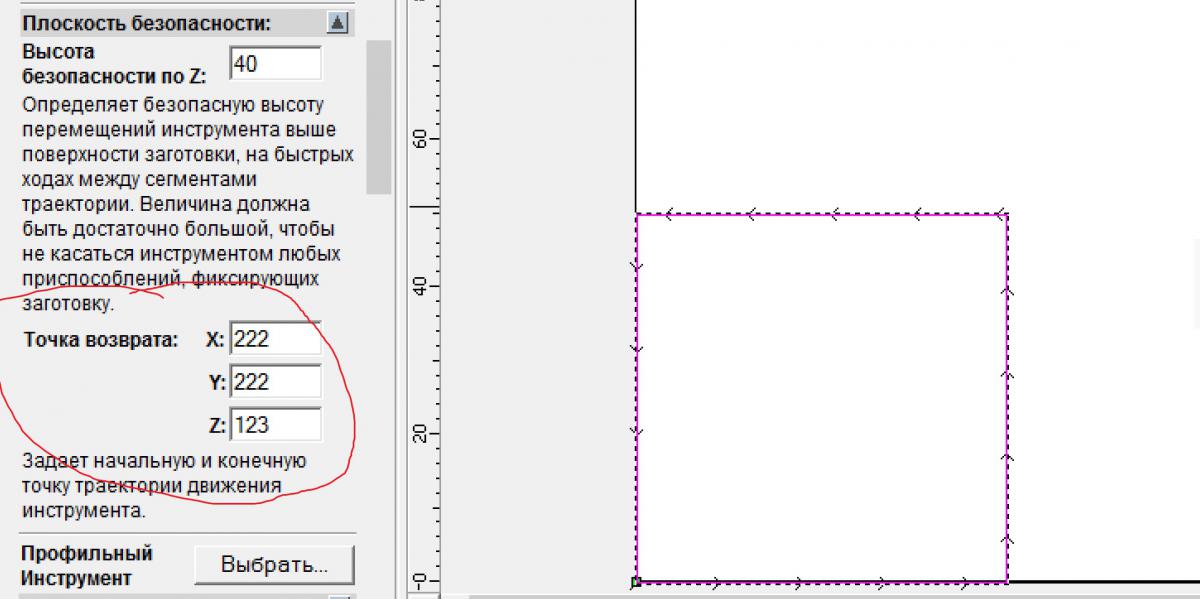
Task: Click the Высота безопасности по Z field
Action: click(x=275, y=64)
